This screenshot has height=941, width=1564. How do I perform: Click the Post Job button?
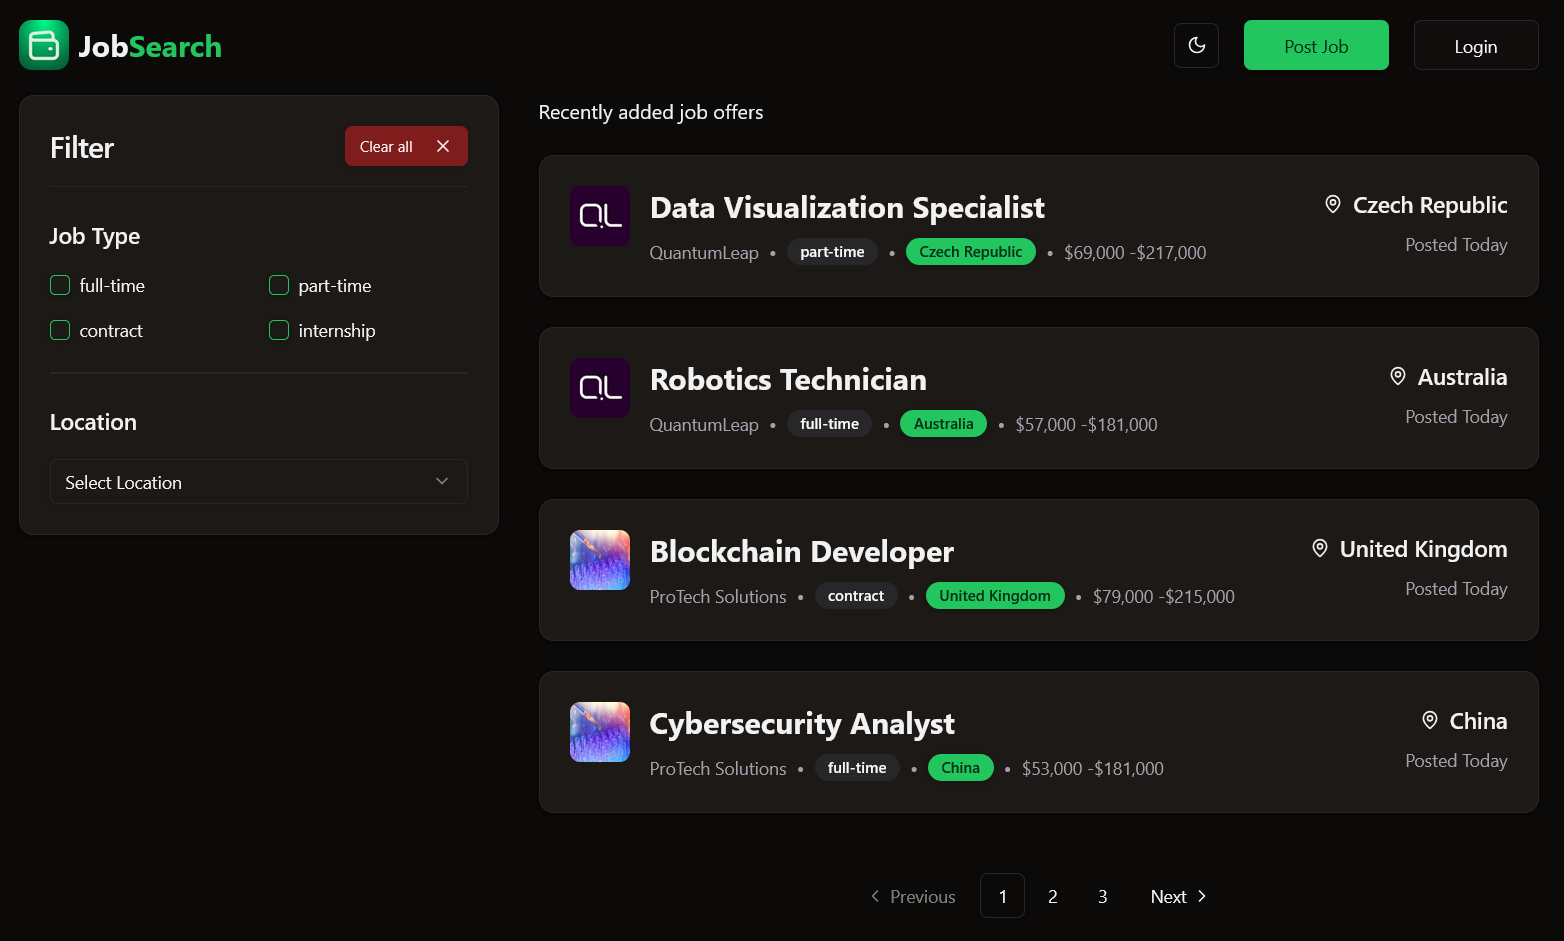pos(1316,45)
